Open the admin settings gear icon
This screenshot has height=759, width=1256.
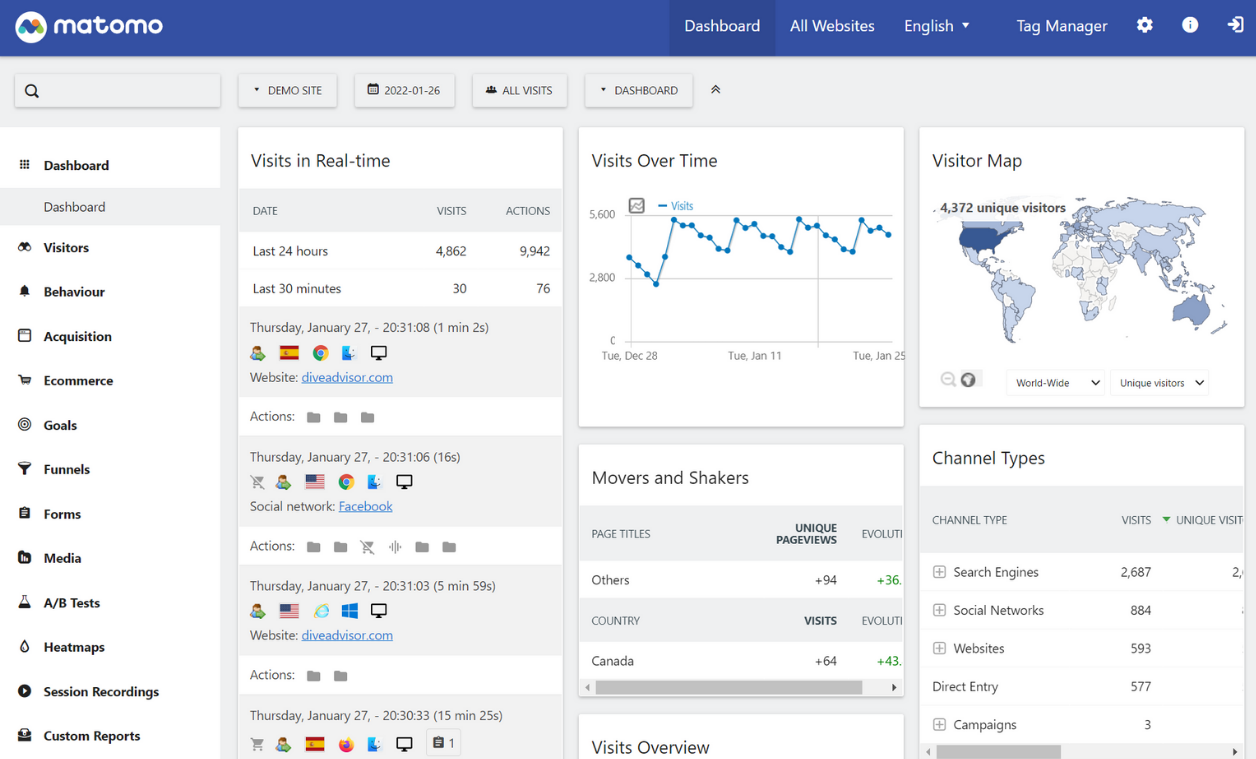coord(1144,25)
